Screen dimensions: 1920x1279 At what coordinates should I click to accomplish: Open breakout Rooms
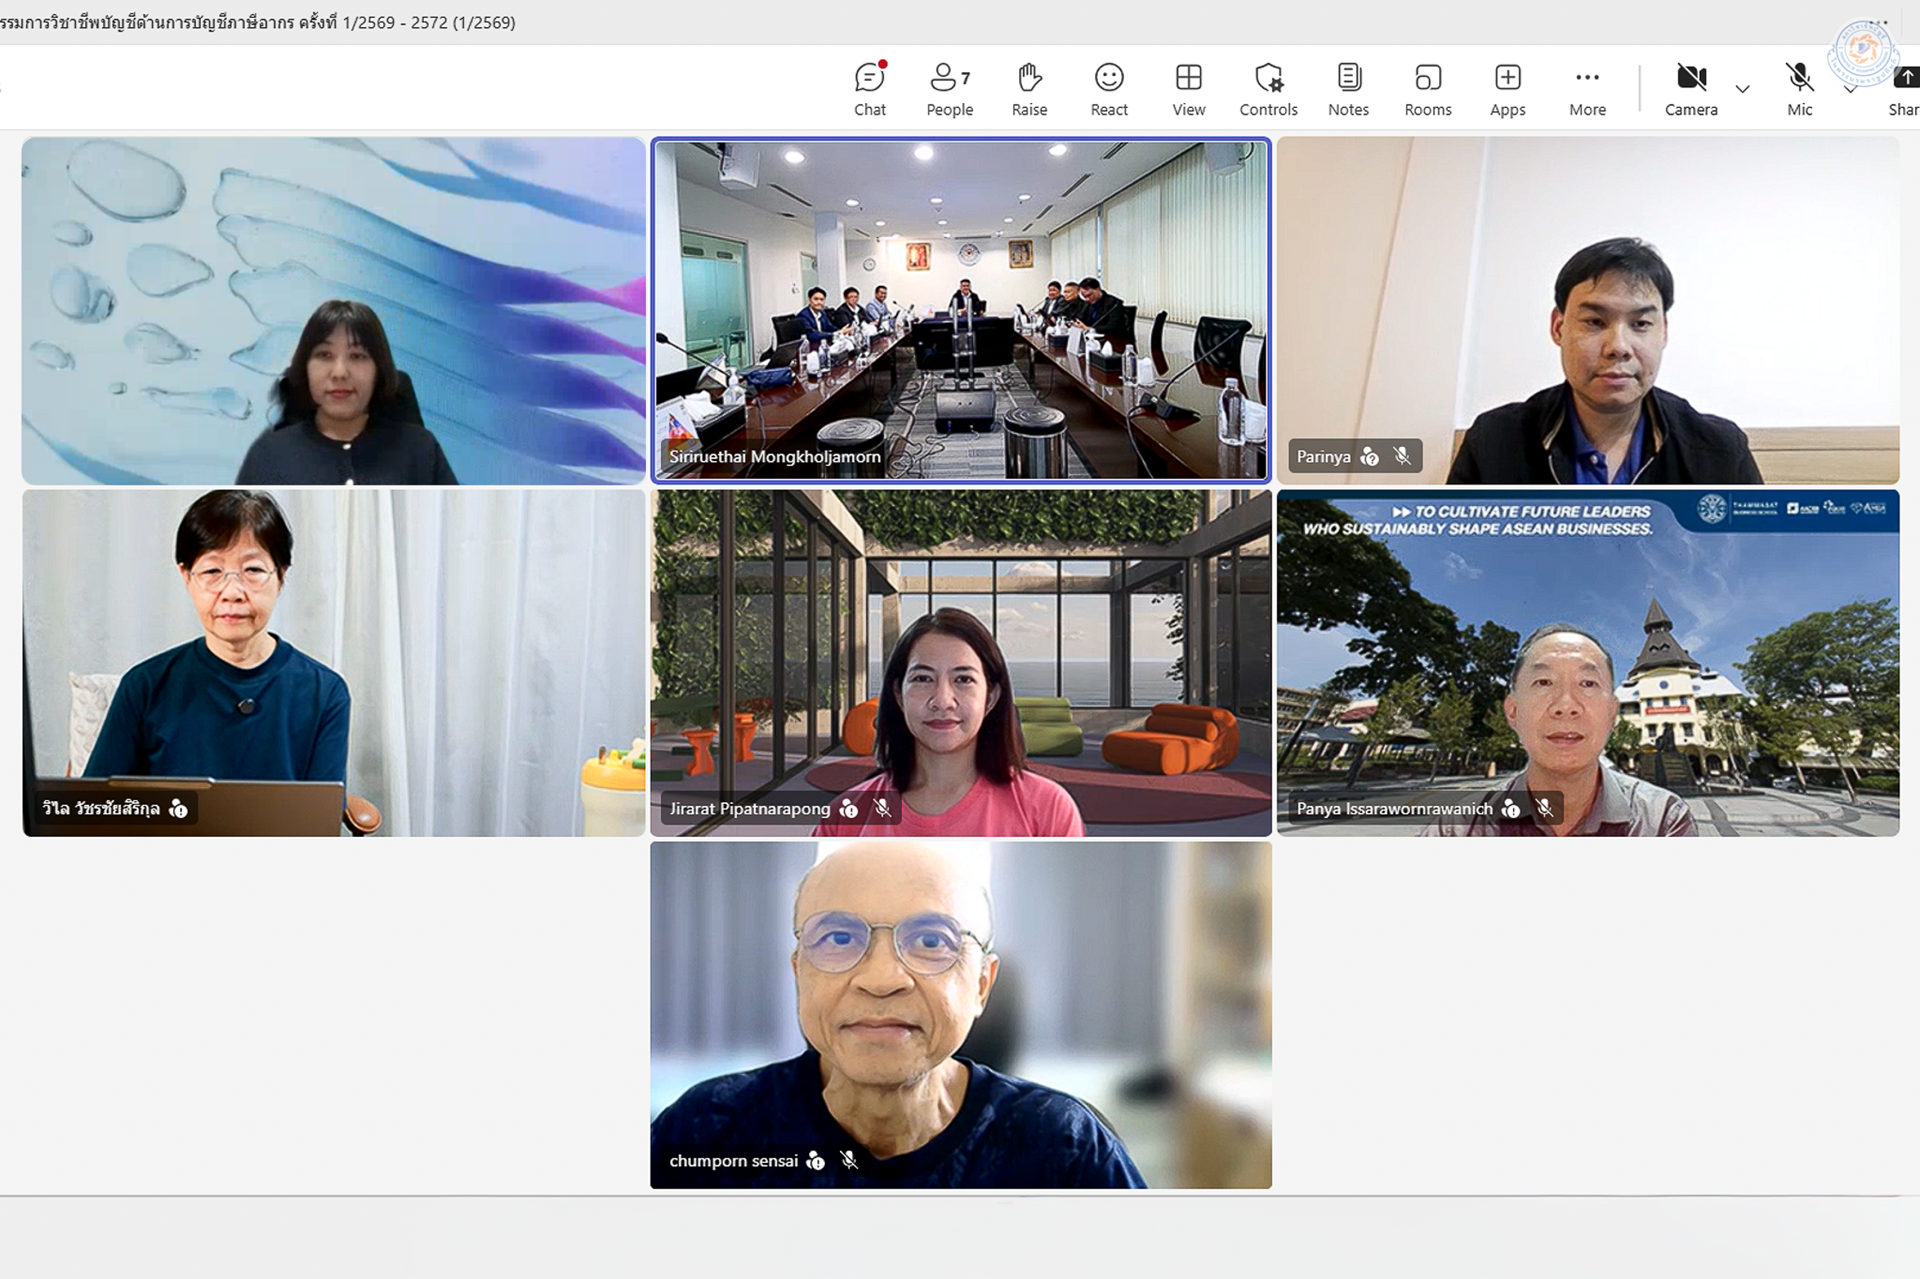point(1428,89)
